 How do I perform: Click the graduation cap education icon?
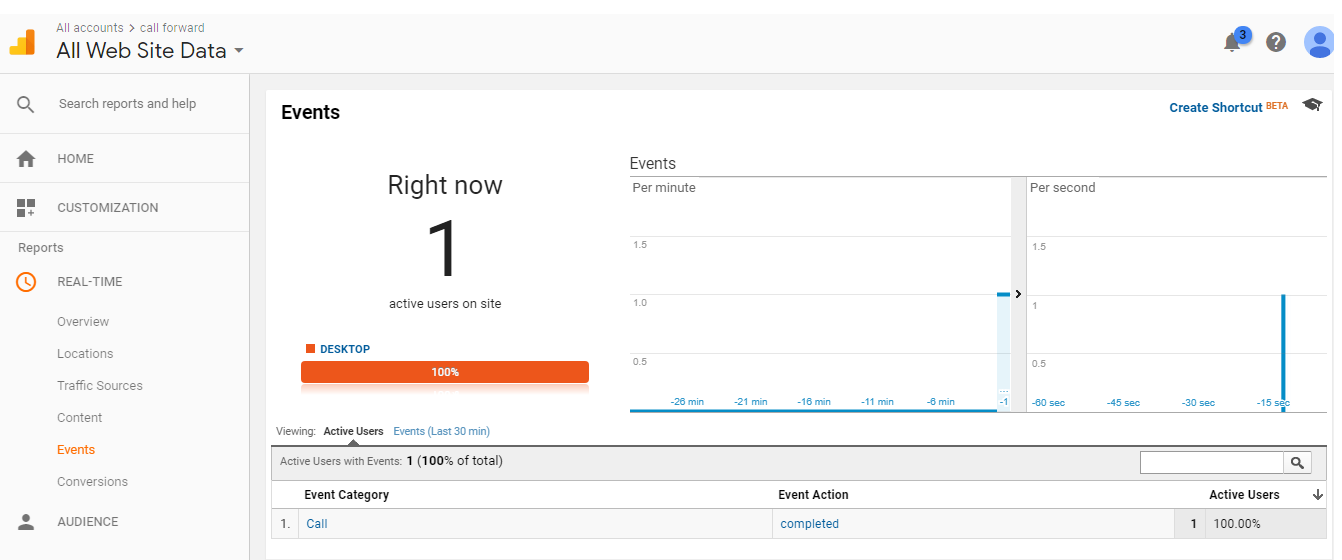(1312, 105)
